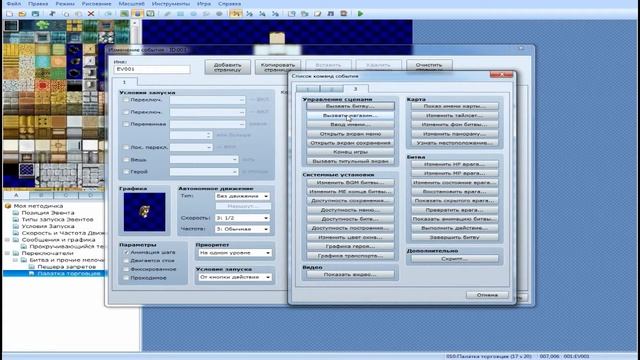Toggle the Анимация шага checkbox

pyautogui.click(x=126, y=252)
